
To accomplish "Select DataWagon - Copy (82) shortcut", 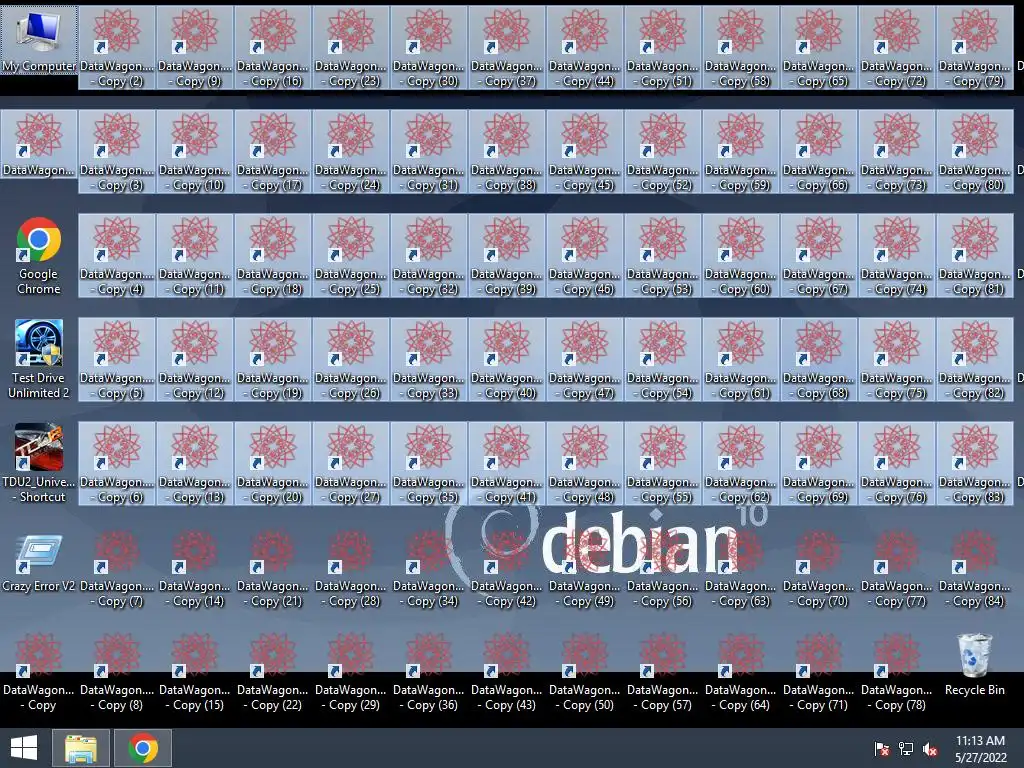I will [x=975, y=360].
